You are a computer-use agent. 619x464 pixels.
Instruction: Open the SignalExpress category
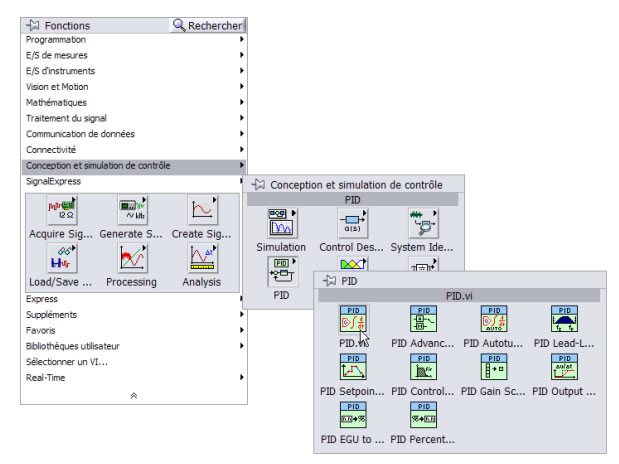coord(132,181)
